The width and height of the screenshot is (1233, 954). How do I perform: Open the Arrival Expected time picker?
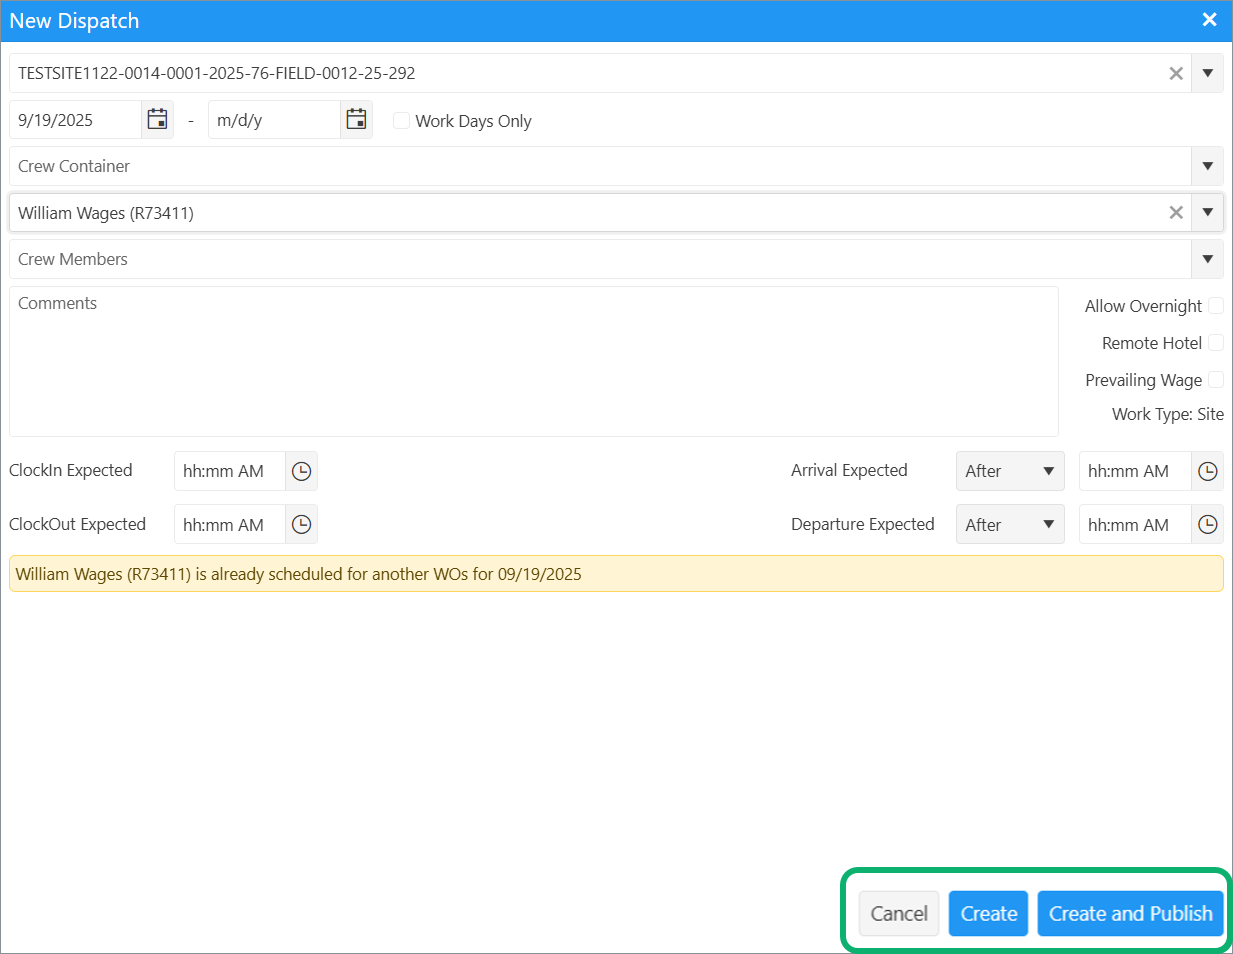[x=1208, y=471]
